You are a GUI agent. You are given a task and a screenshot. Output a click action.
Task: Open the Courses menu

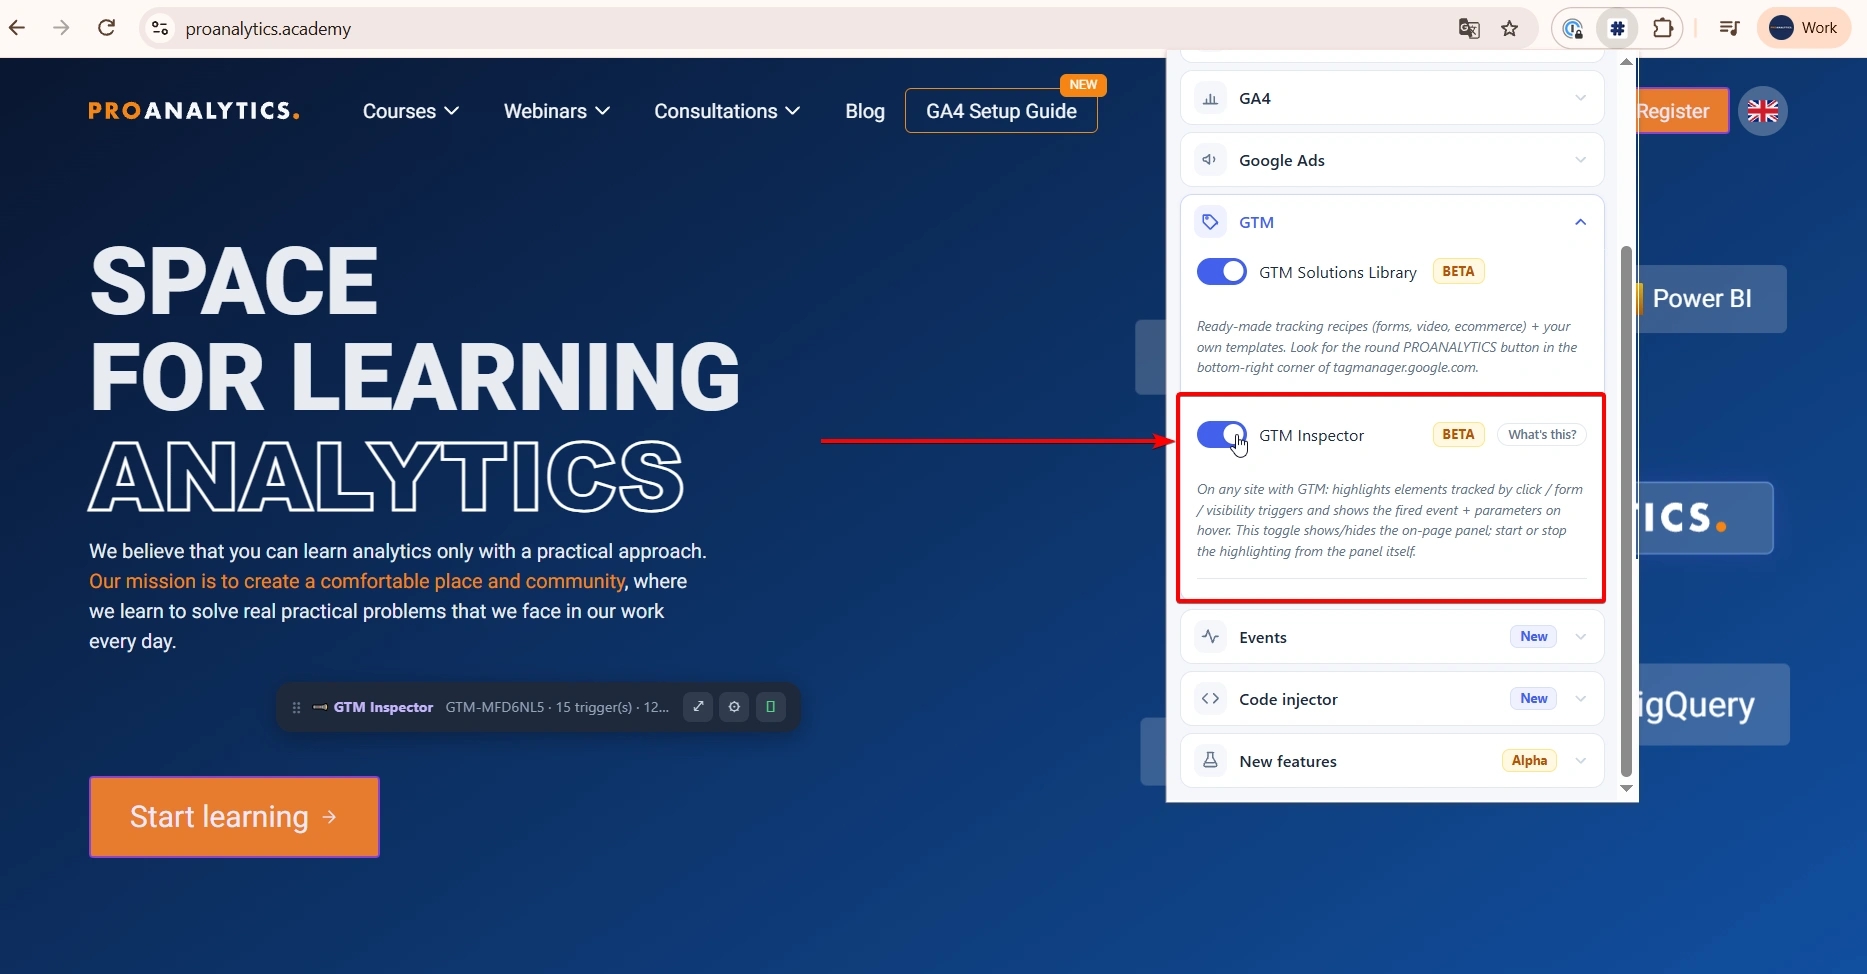point(411,111)
